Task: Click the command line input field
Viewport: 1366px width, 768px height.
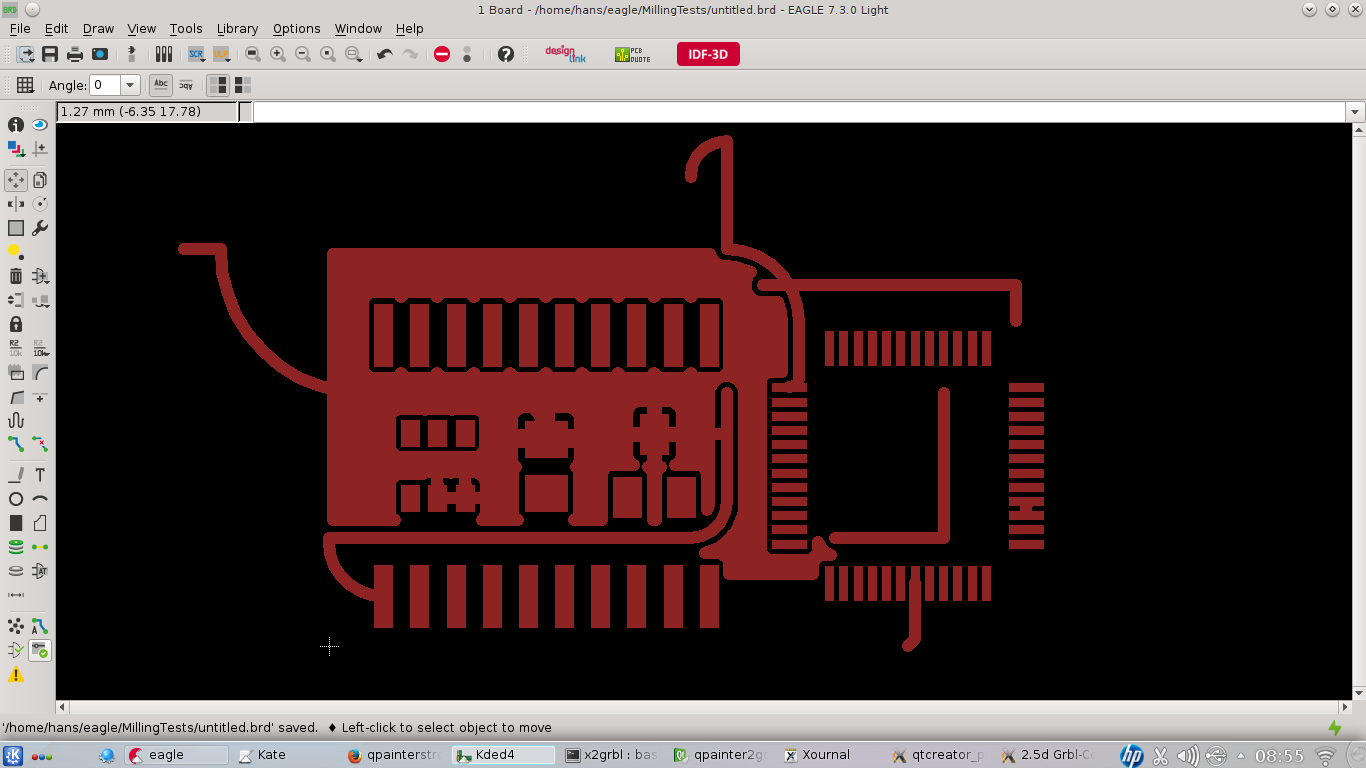Action: [x=800, y=112]
